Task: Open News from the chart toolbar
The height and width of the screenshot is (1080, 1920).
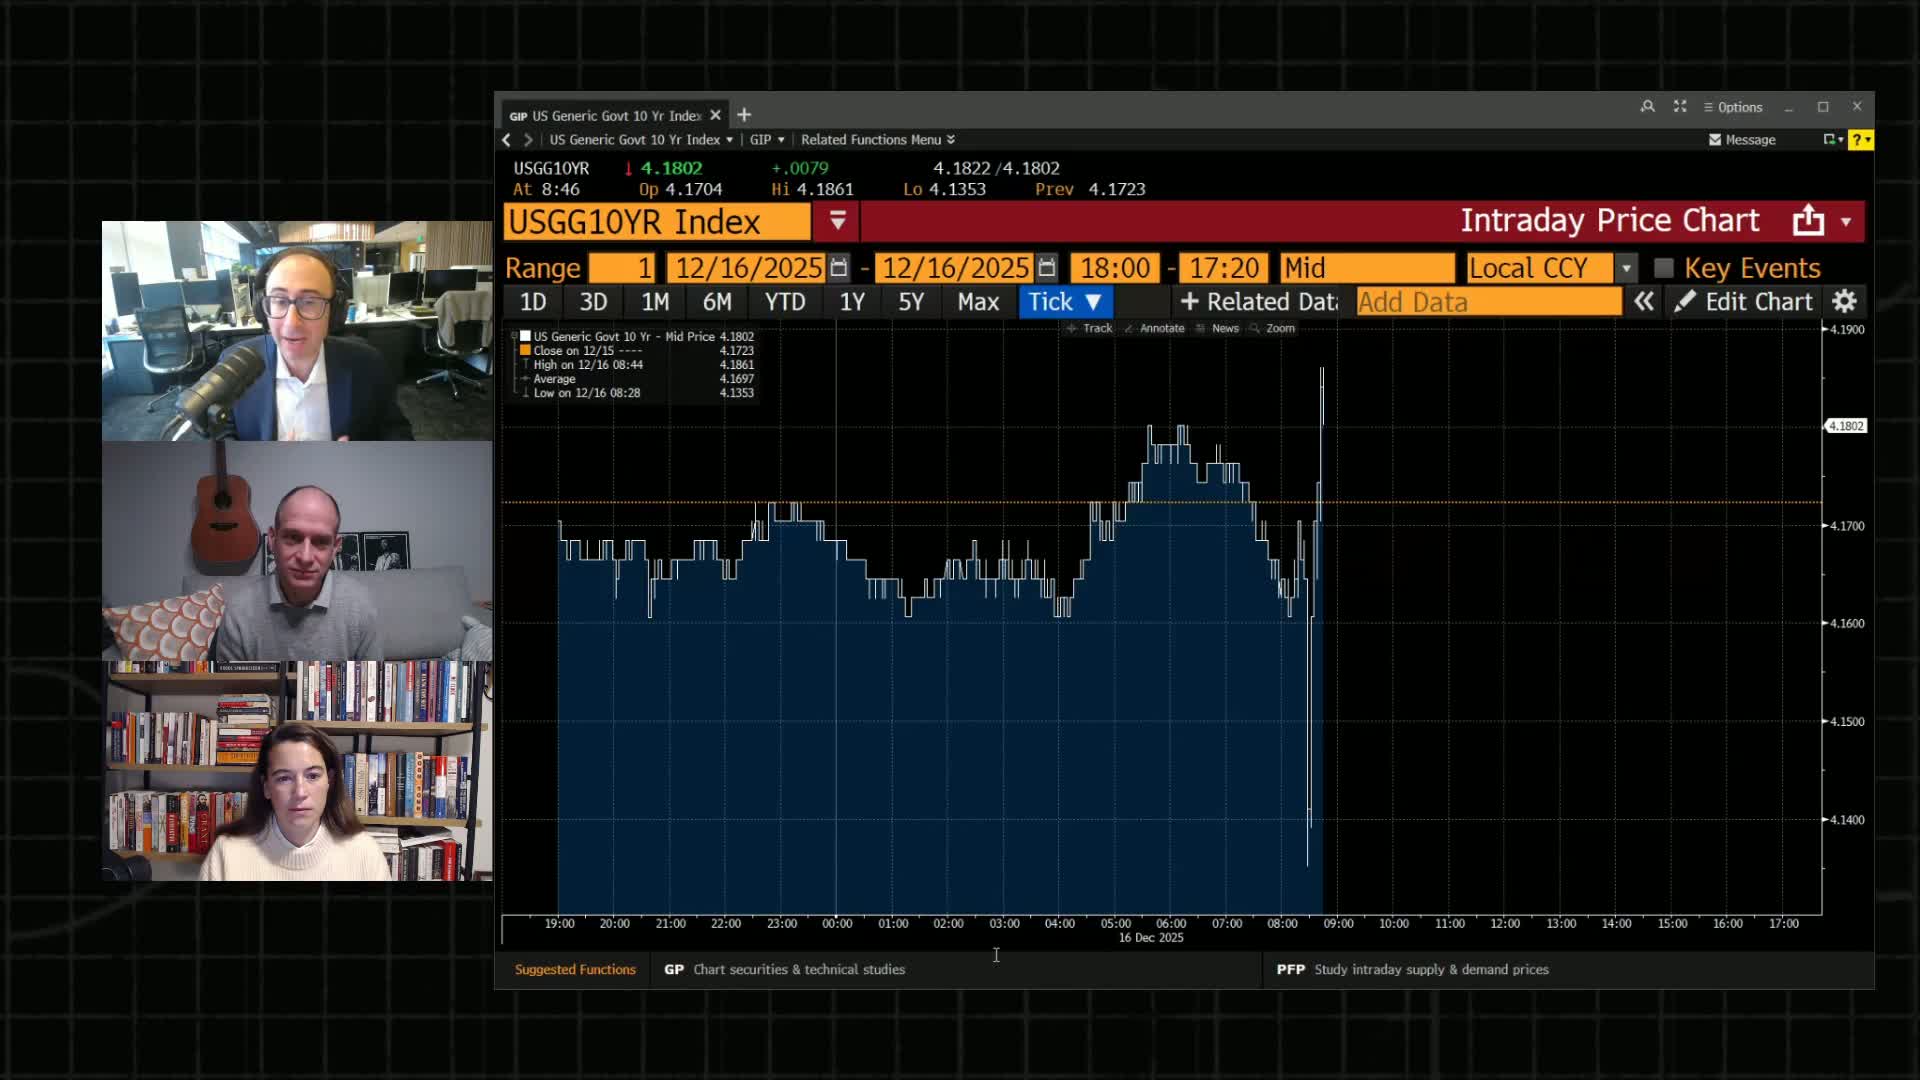Action: 1202,328
